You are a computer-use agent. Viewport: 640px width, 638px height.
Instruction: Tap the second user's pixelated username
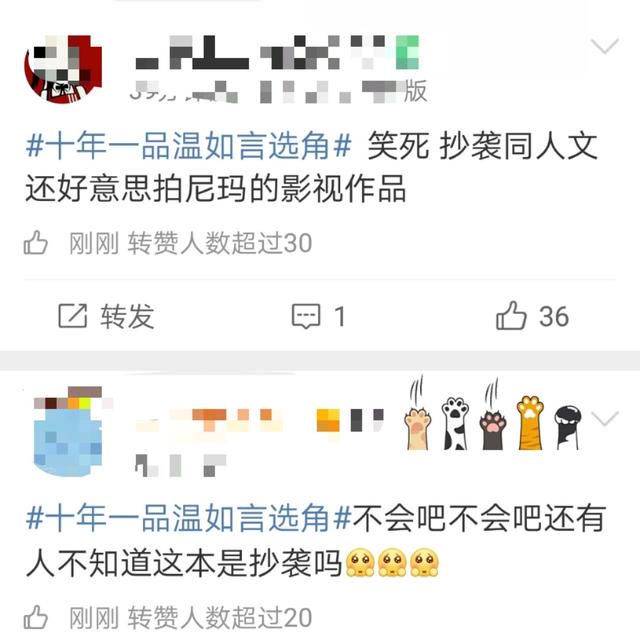click(x=260, y=420)
